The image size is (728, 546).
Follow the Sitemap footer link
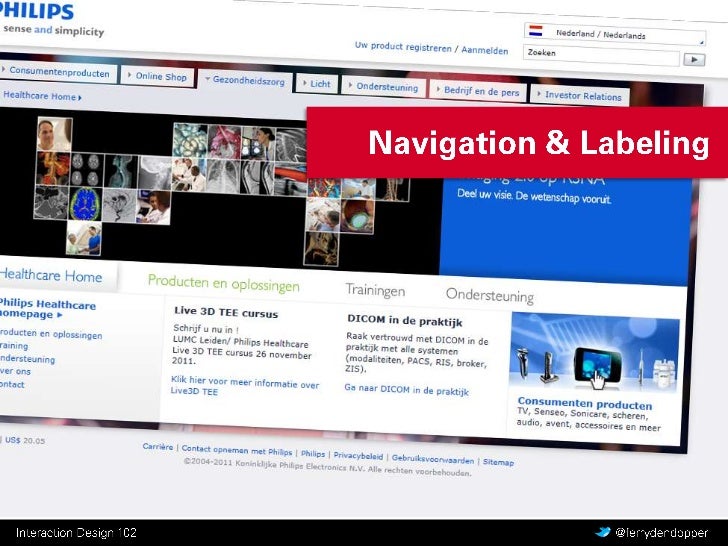(498, 462)
